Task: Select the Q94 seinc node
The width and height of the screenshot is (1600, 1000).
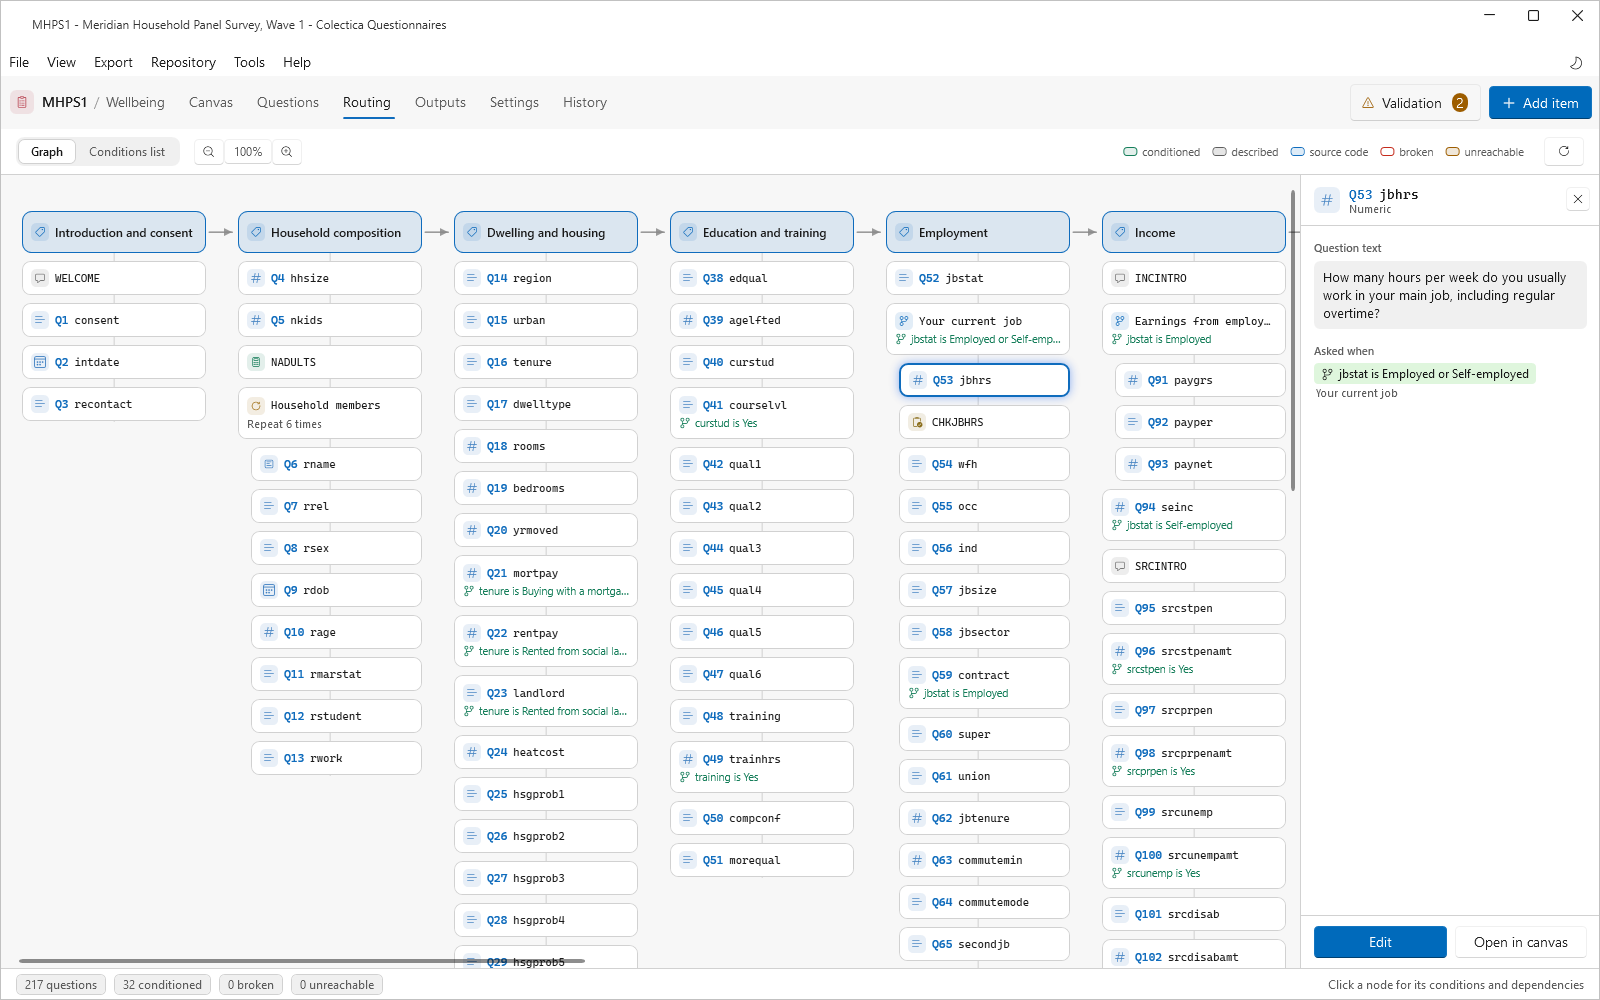Action: click(1194, 515)
